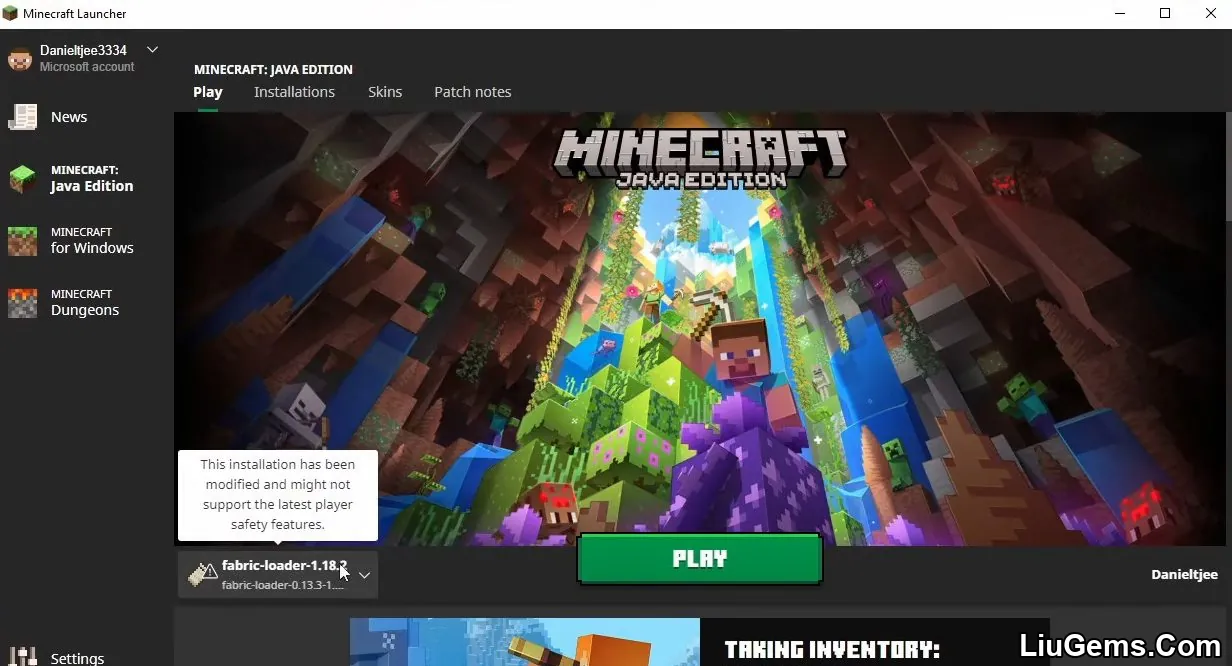Expand the account dropdown chevron
This screenshot has width=1232, height=666.
[x=153, y=49]
